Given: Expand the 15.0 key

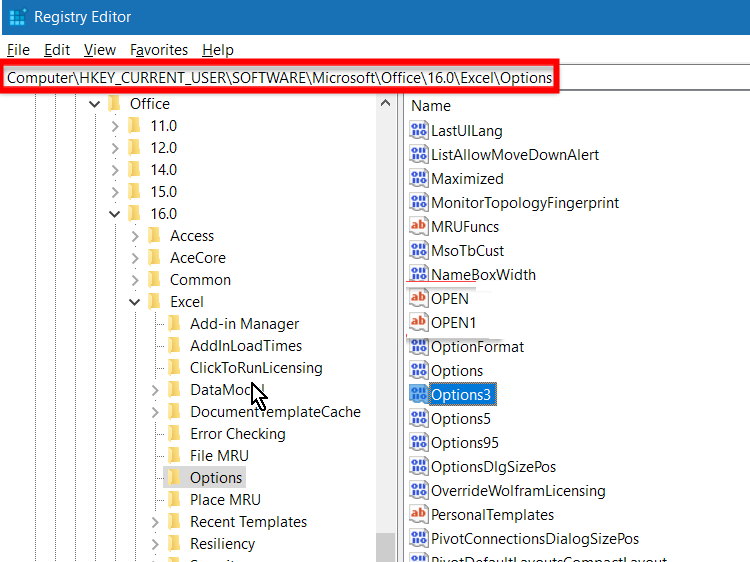Looking at the screenshot, I should click(x=115, y=192).
